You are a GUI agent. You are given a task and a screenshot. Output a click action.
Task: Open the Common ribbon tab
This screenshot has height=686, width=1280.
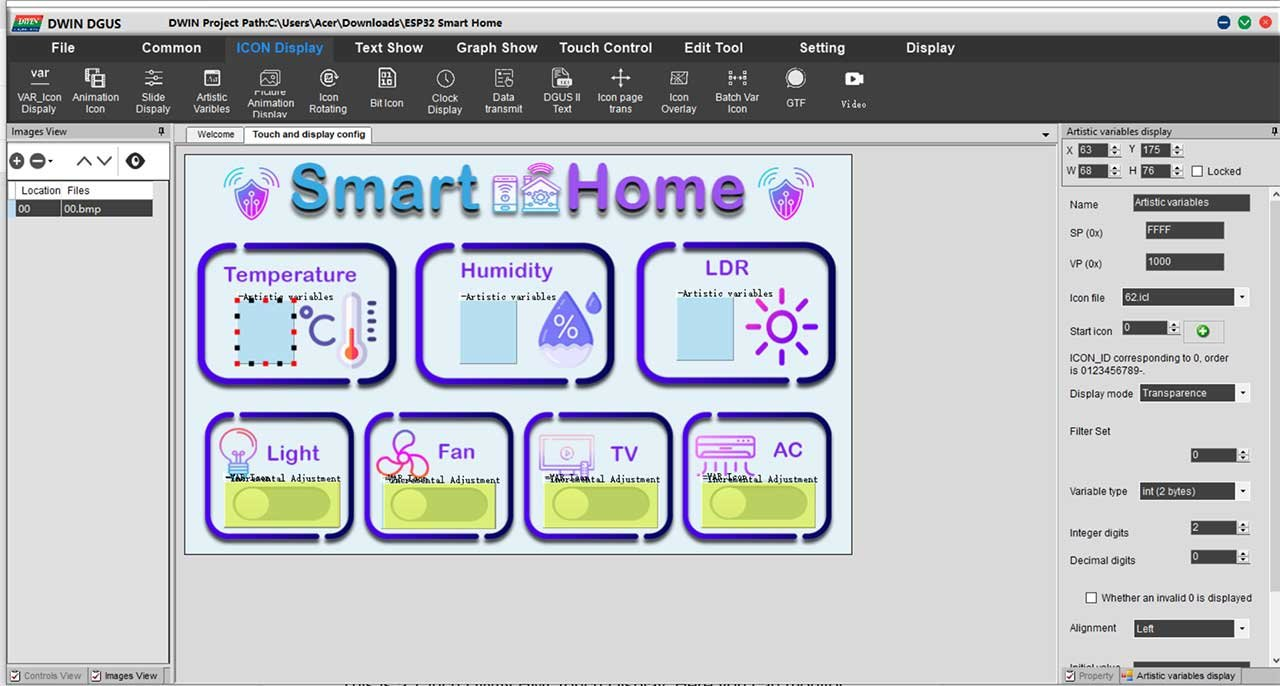point(171,47)
